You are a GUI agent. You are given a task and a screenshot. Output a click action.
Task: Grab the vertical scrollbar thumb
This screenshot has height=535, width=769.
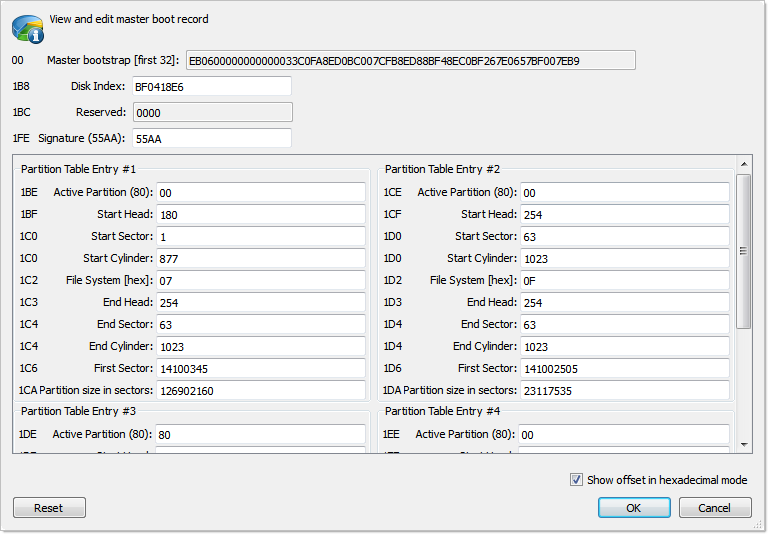click(743, 250)
